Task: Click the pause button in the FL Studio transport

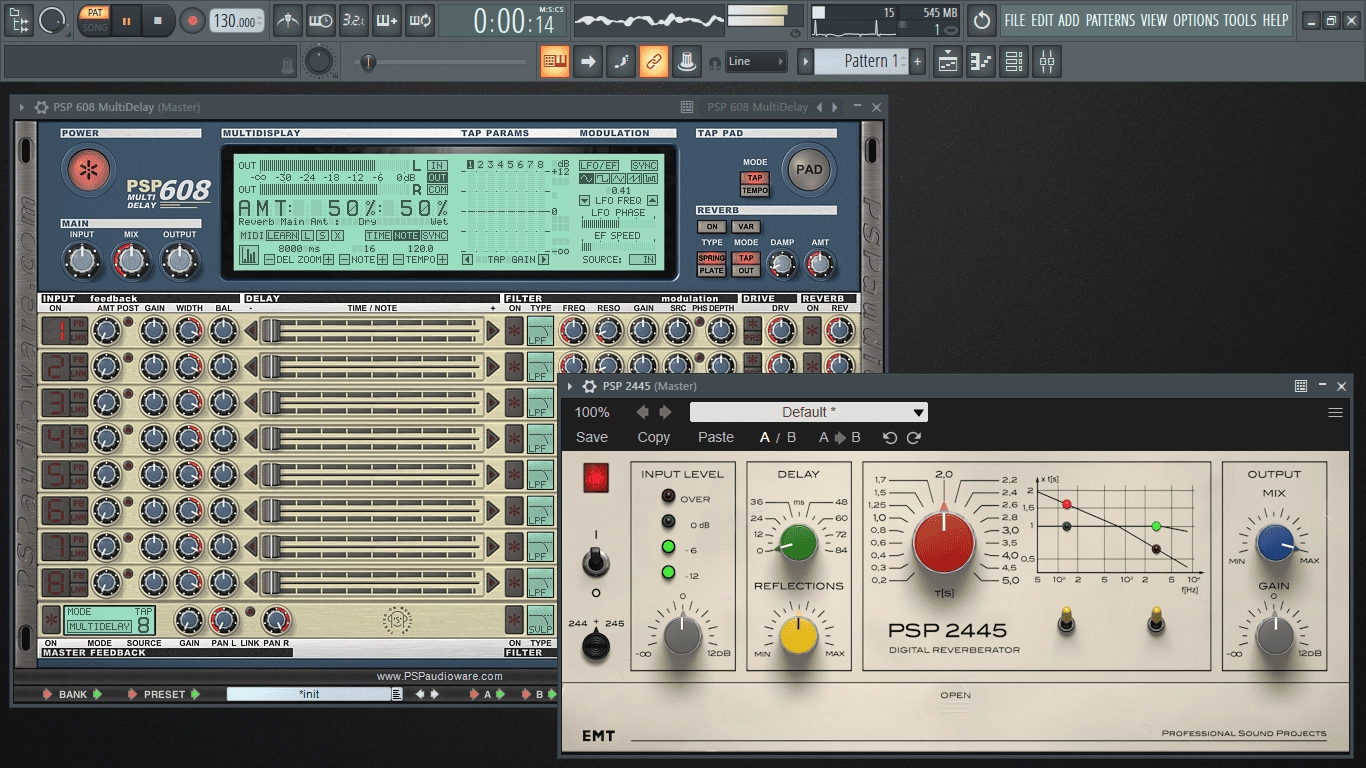Action: pyautogui.click(x=127, y=20)
